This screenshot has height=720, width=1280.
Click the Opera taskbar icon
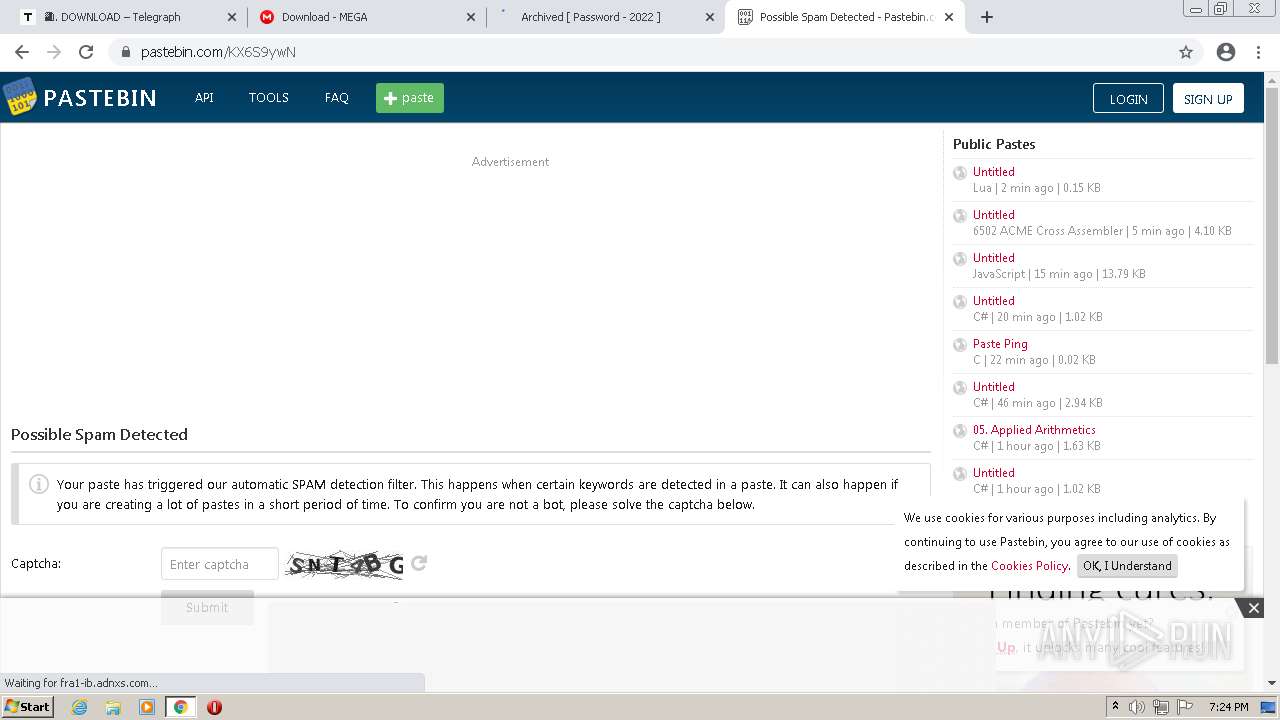214,707
